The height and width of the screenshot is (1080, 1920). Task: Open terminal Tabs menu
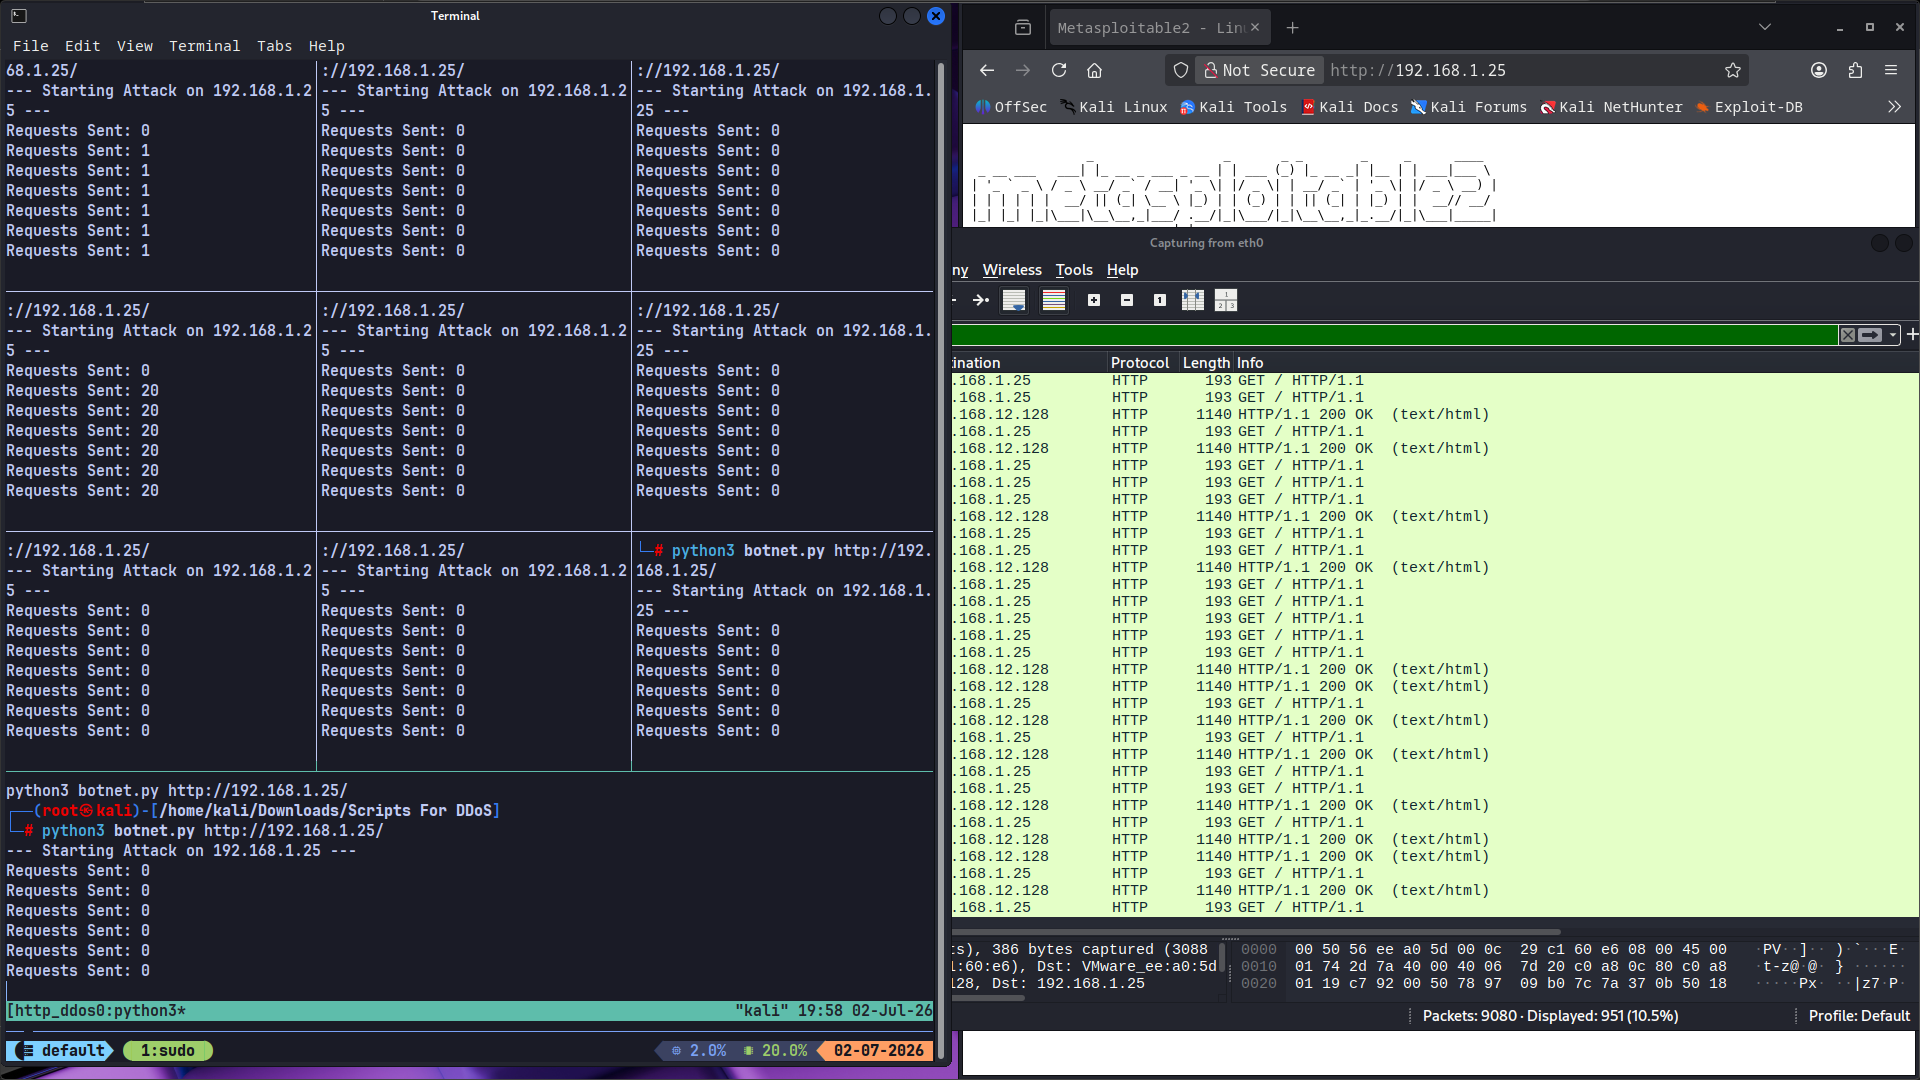point(274,46)
